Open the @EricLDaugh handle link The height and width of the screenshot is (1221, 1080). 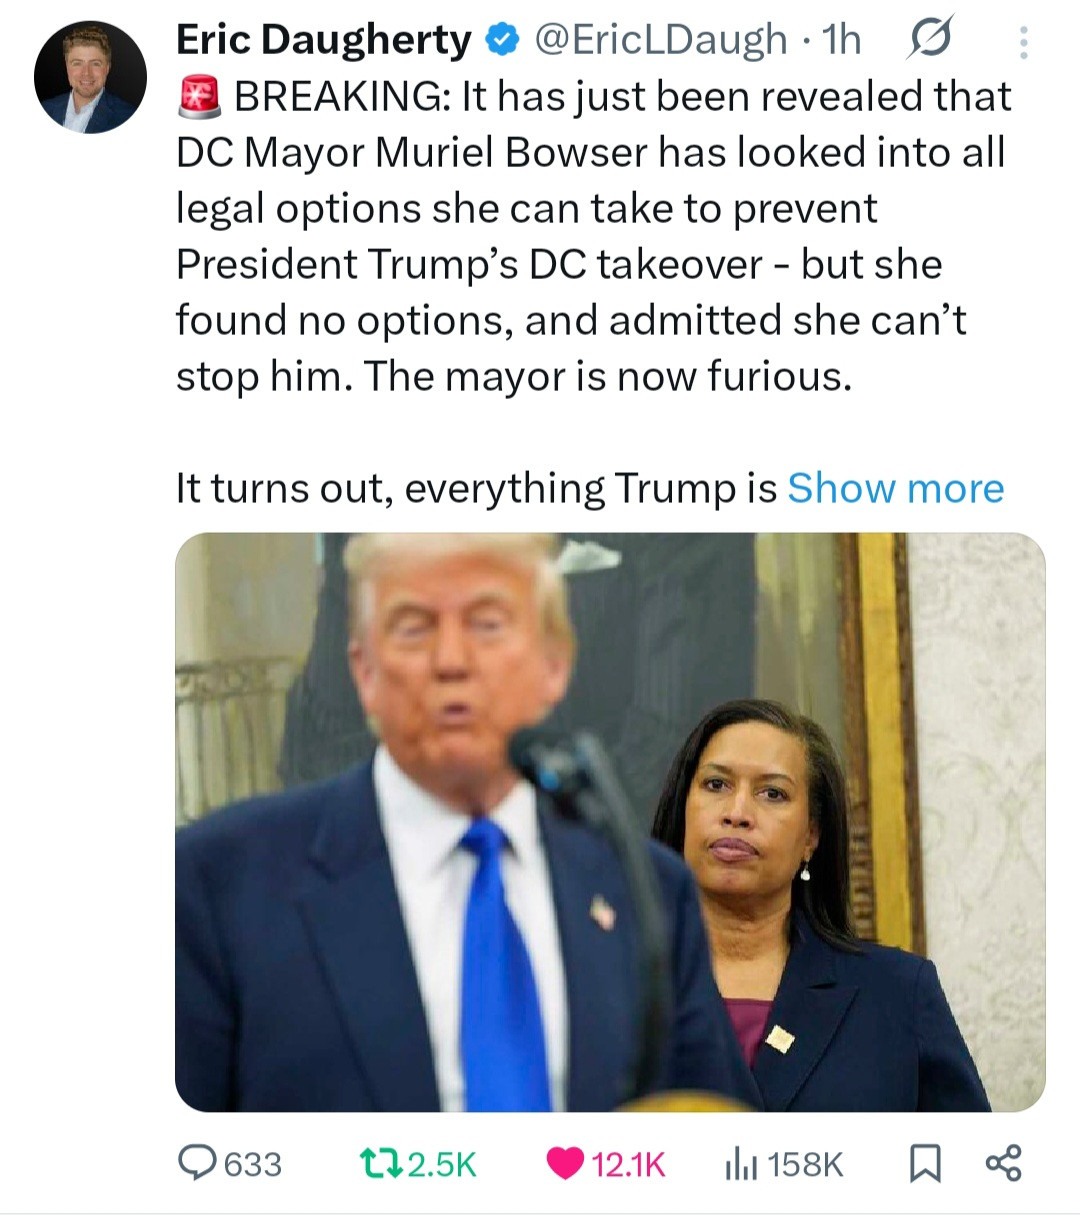[x=662, y=40]
